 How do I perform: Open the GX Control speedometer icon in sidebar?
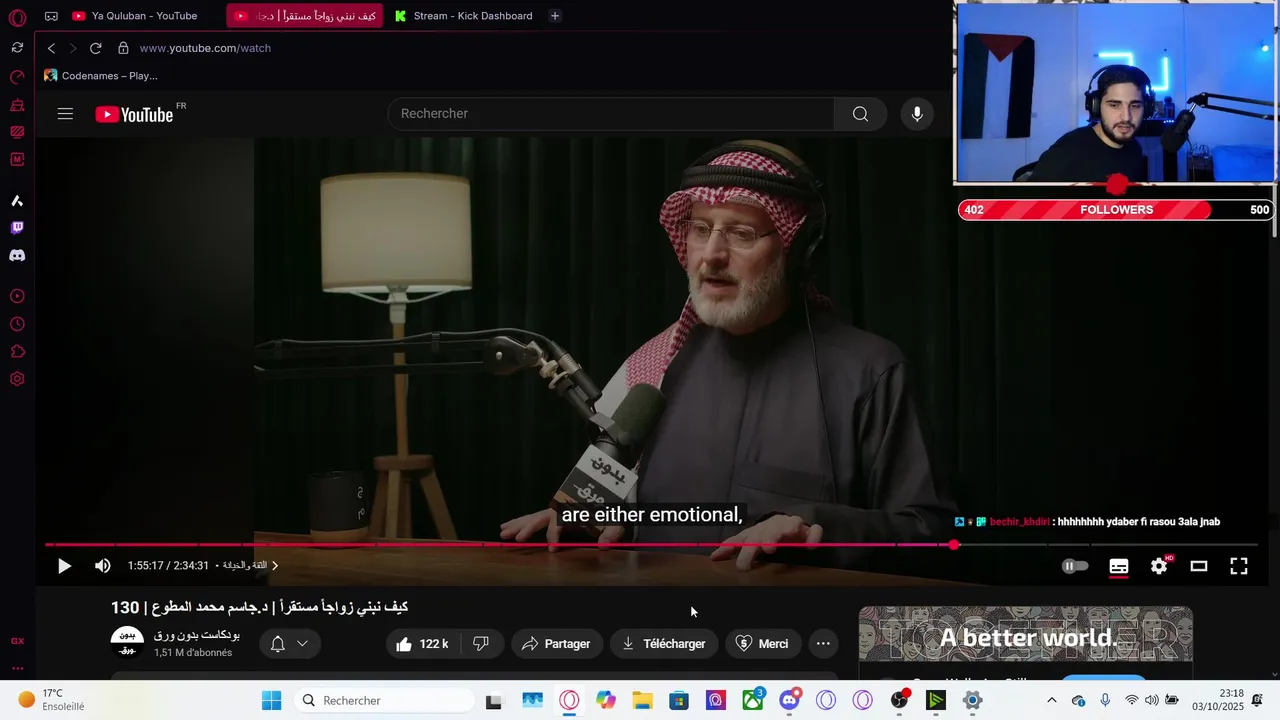pyautogui.click(x=17, y=77)
